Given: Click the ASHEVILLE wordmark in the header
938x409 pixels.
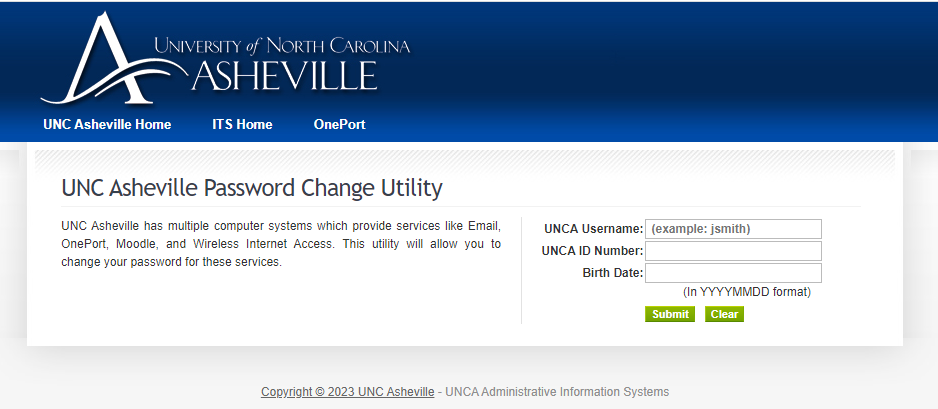Looking at the screenshot, I should [x=284, y=75].
